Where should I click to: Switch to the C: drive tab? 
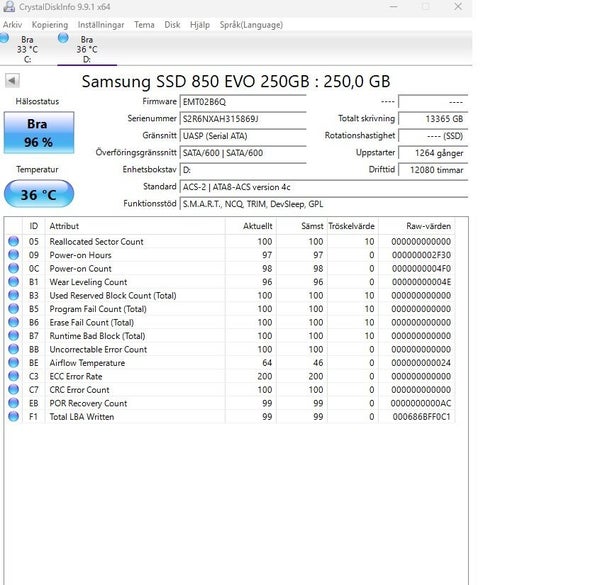27,49
